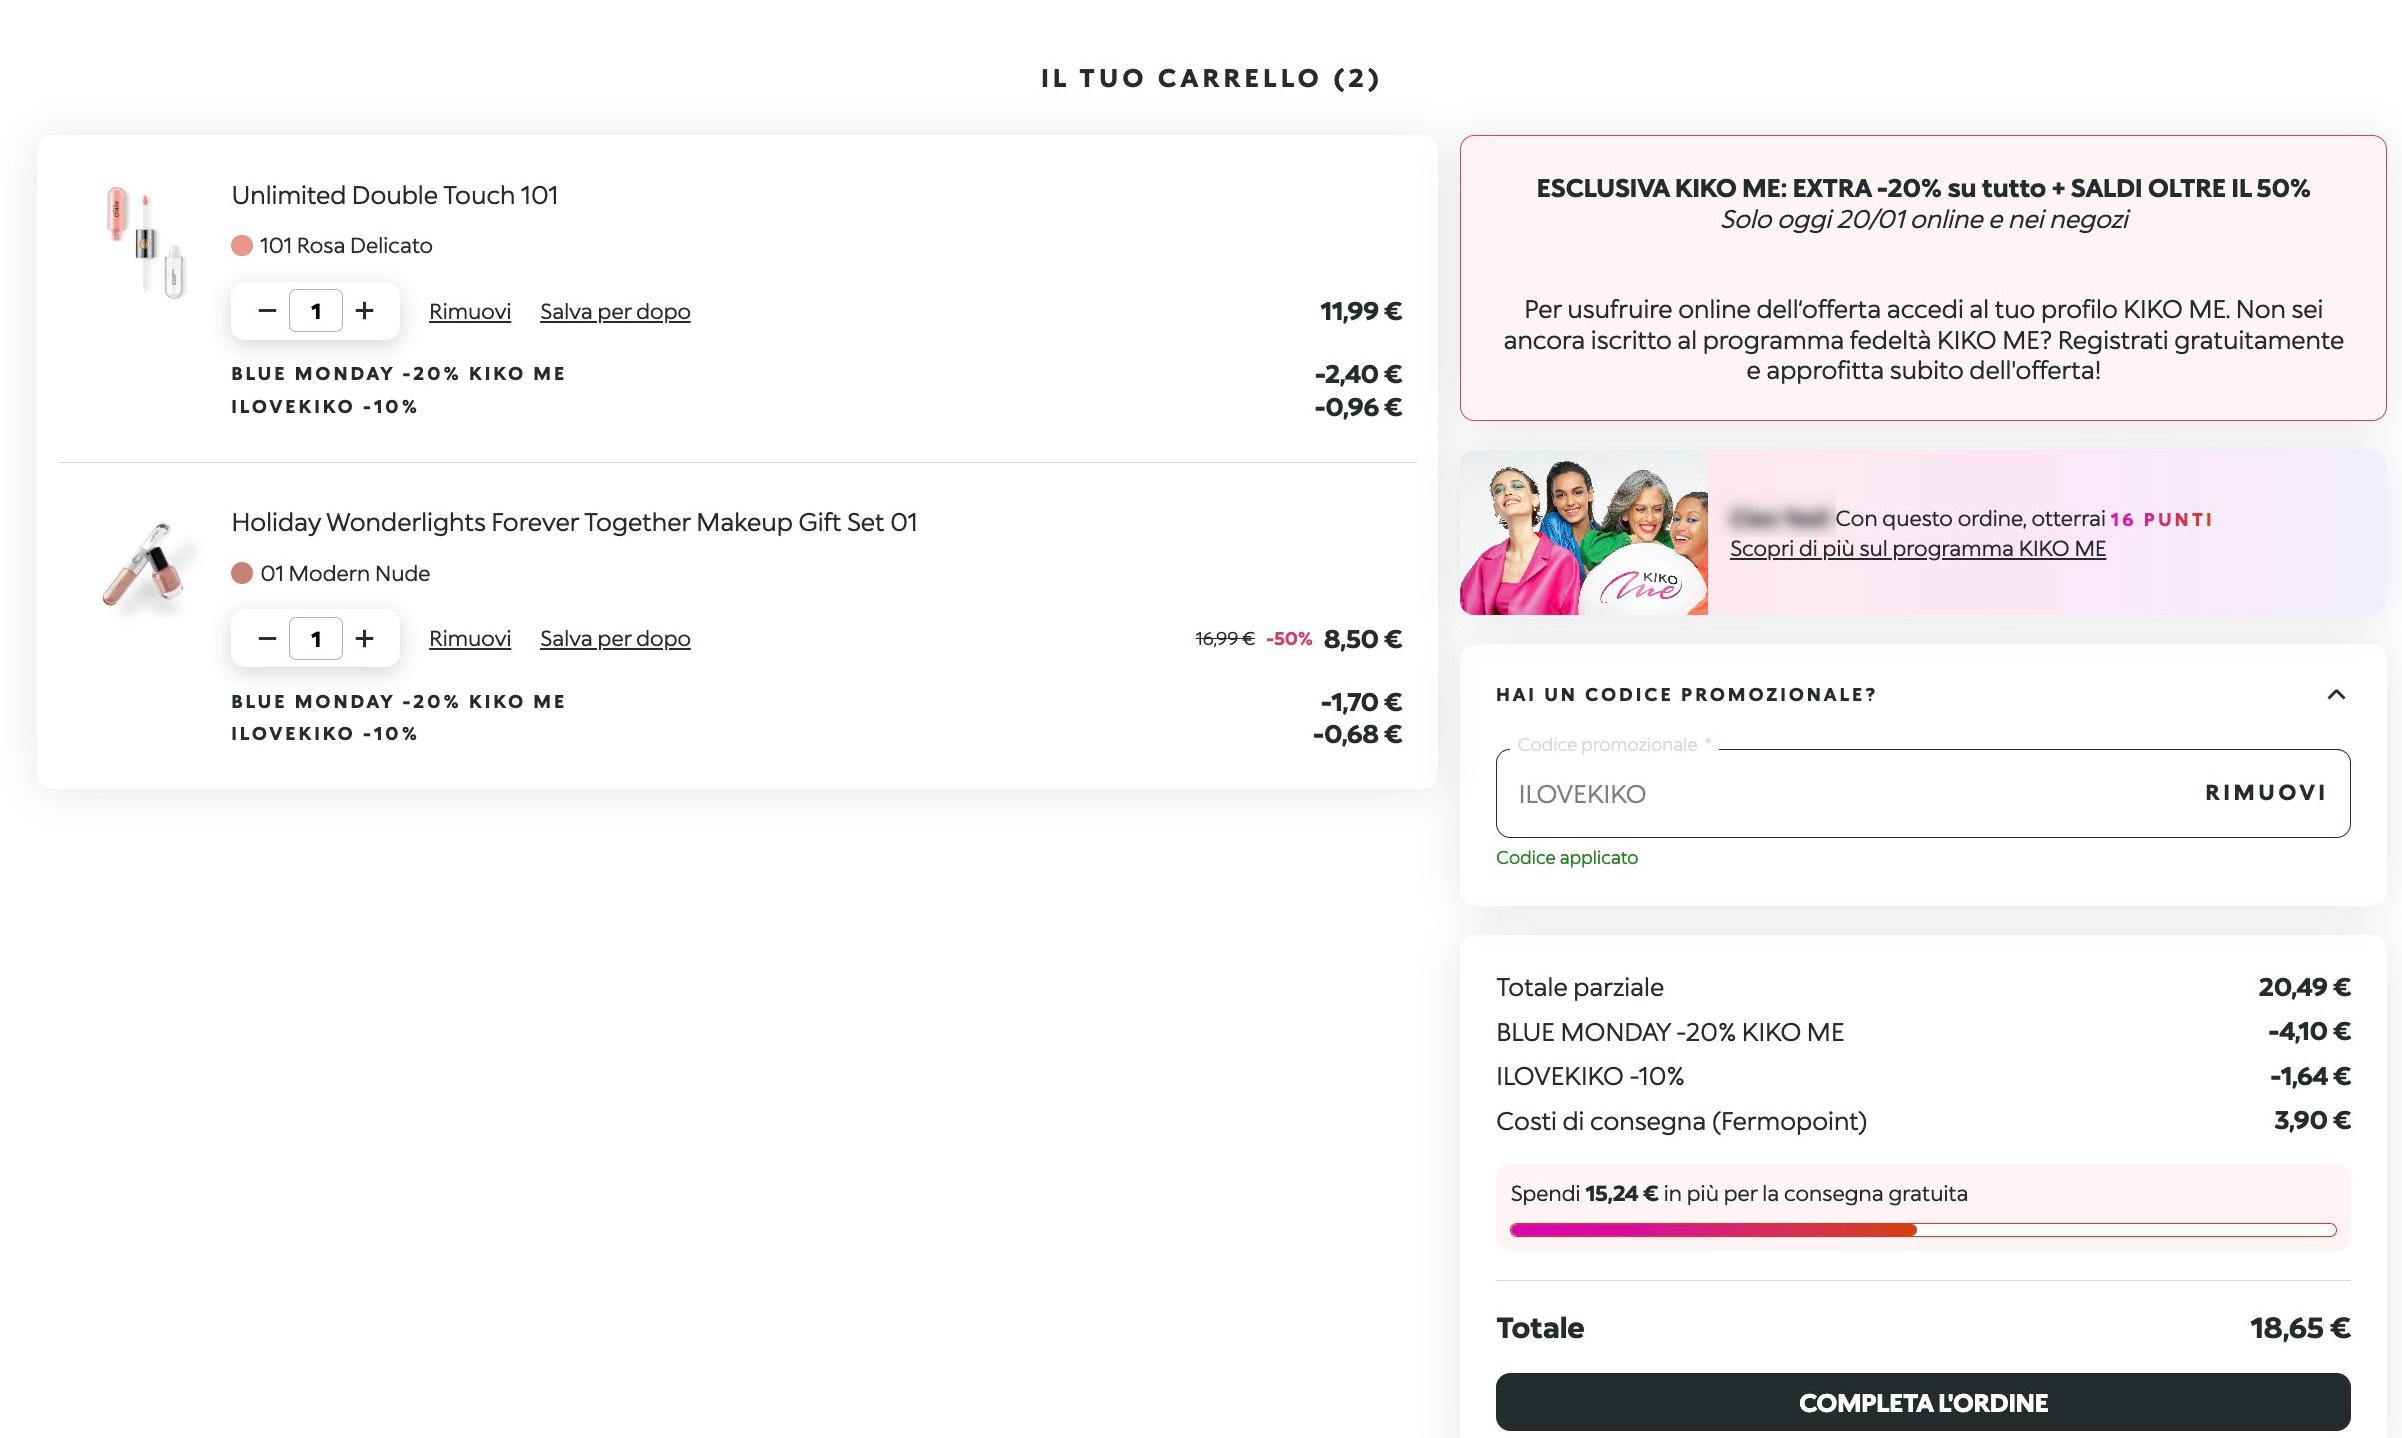The width and height of the screenshot is (2402, 1438).
Task: Click the 101 Rosa Delicato color swatch
Action: coord(242,246)
